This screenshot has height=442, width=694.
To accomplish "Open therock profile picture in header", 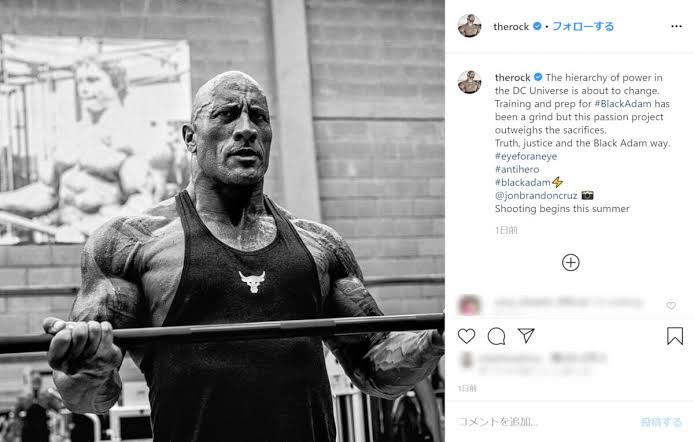I will tap(469, 26).
